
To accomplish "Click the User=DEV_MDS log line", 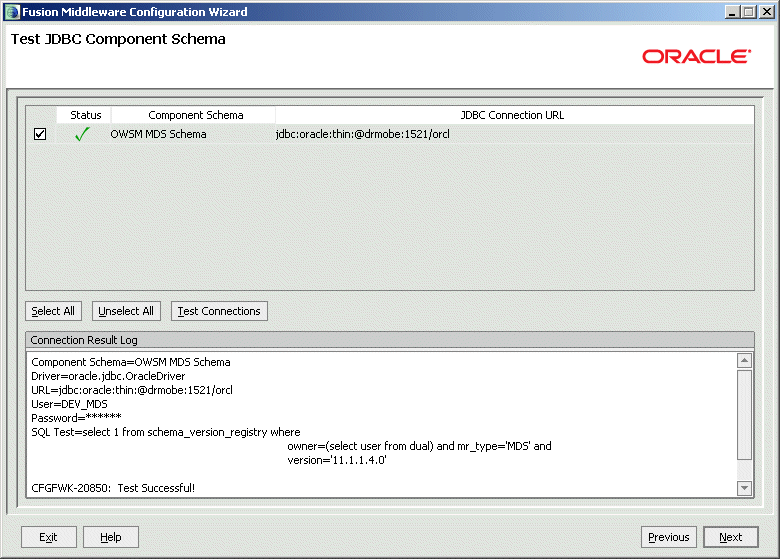I will pyautogui.click(x=69, y=404).
